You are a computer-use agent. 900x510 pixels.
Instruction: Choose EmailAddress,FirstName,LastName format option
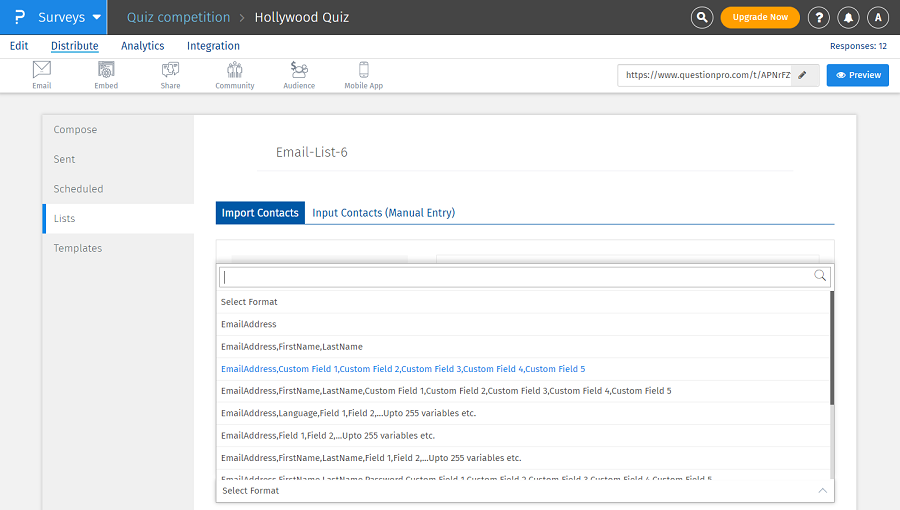[291, 347]
